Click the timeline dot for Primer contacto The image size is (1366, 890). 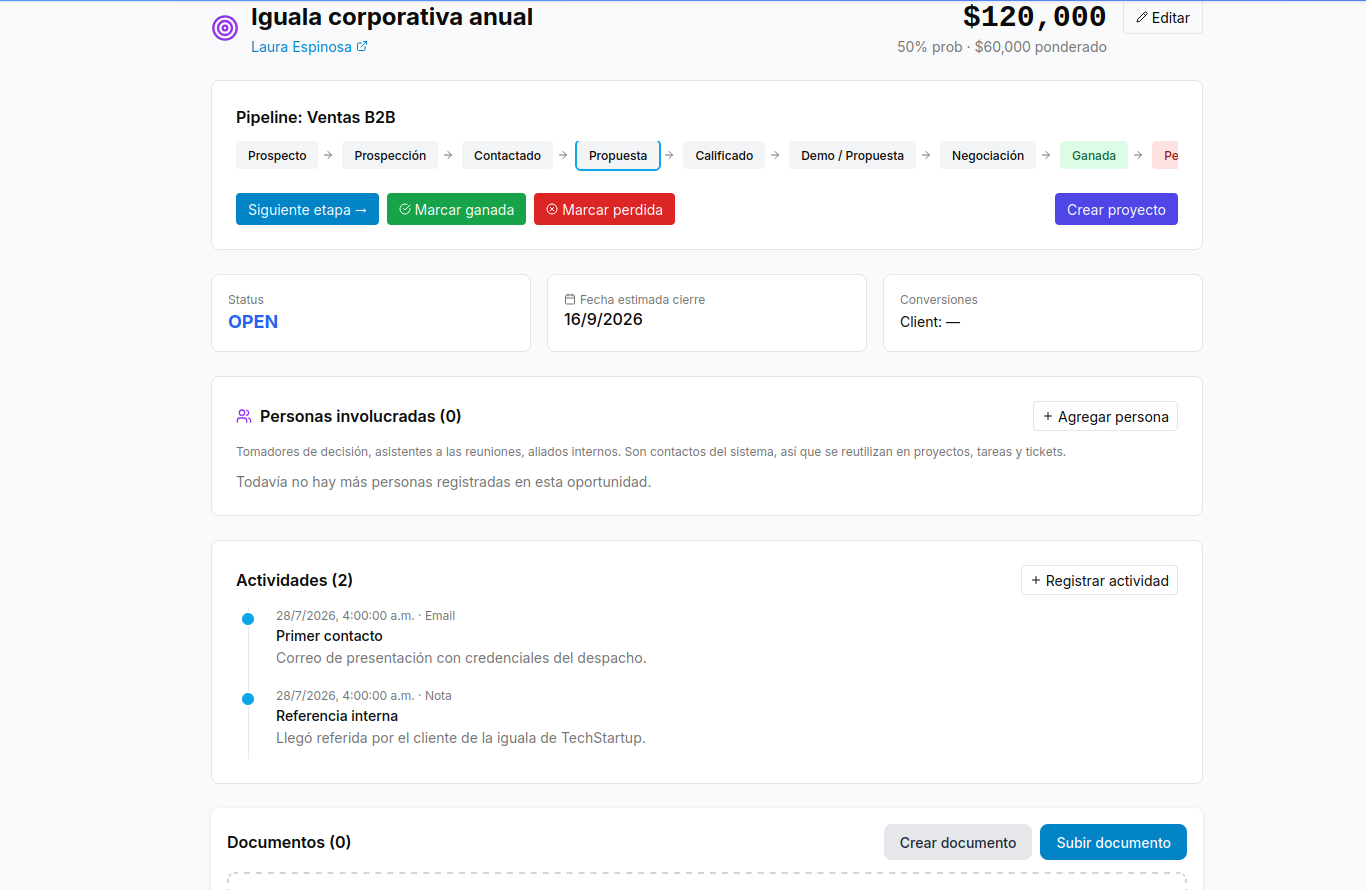click(248, 619)
